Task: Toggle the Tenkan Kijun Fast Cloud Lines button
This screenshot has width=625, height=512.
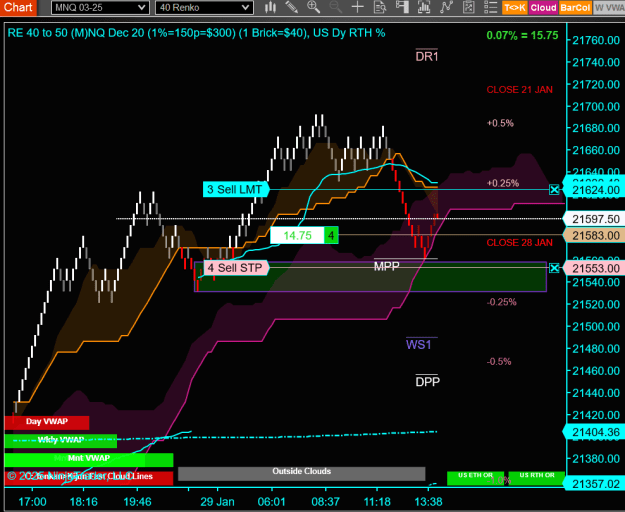Action: 88,477
